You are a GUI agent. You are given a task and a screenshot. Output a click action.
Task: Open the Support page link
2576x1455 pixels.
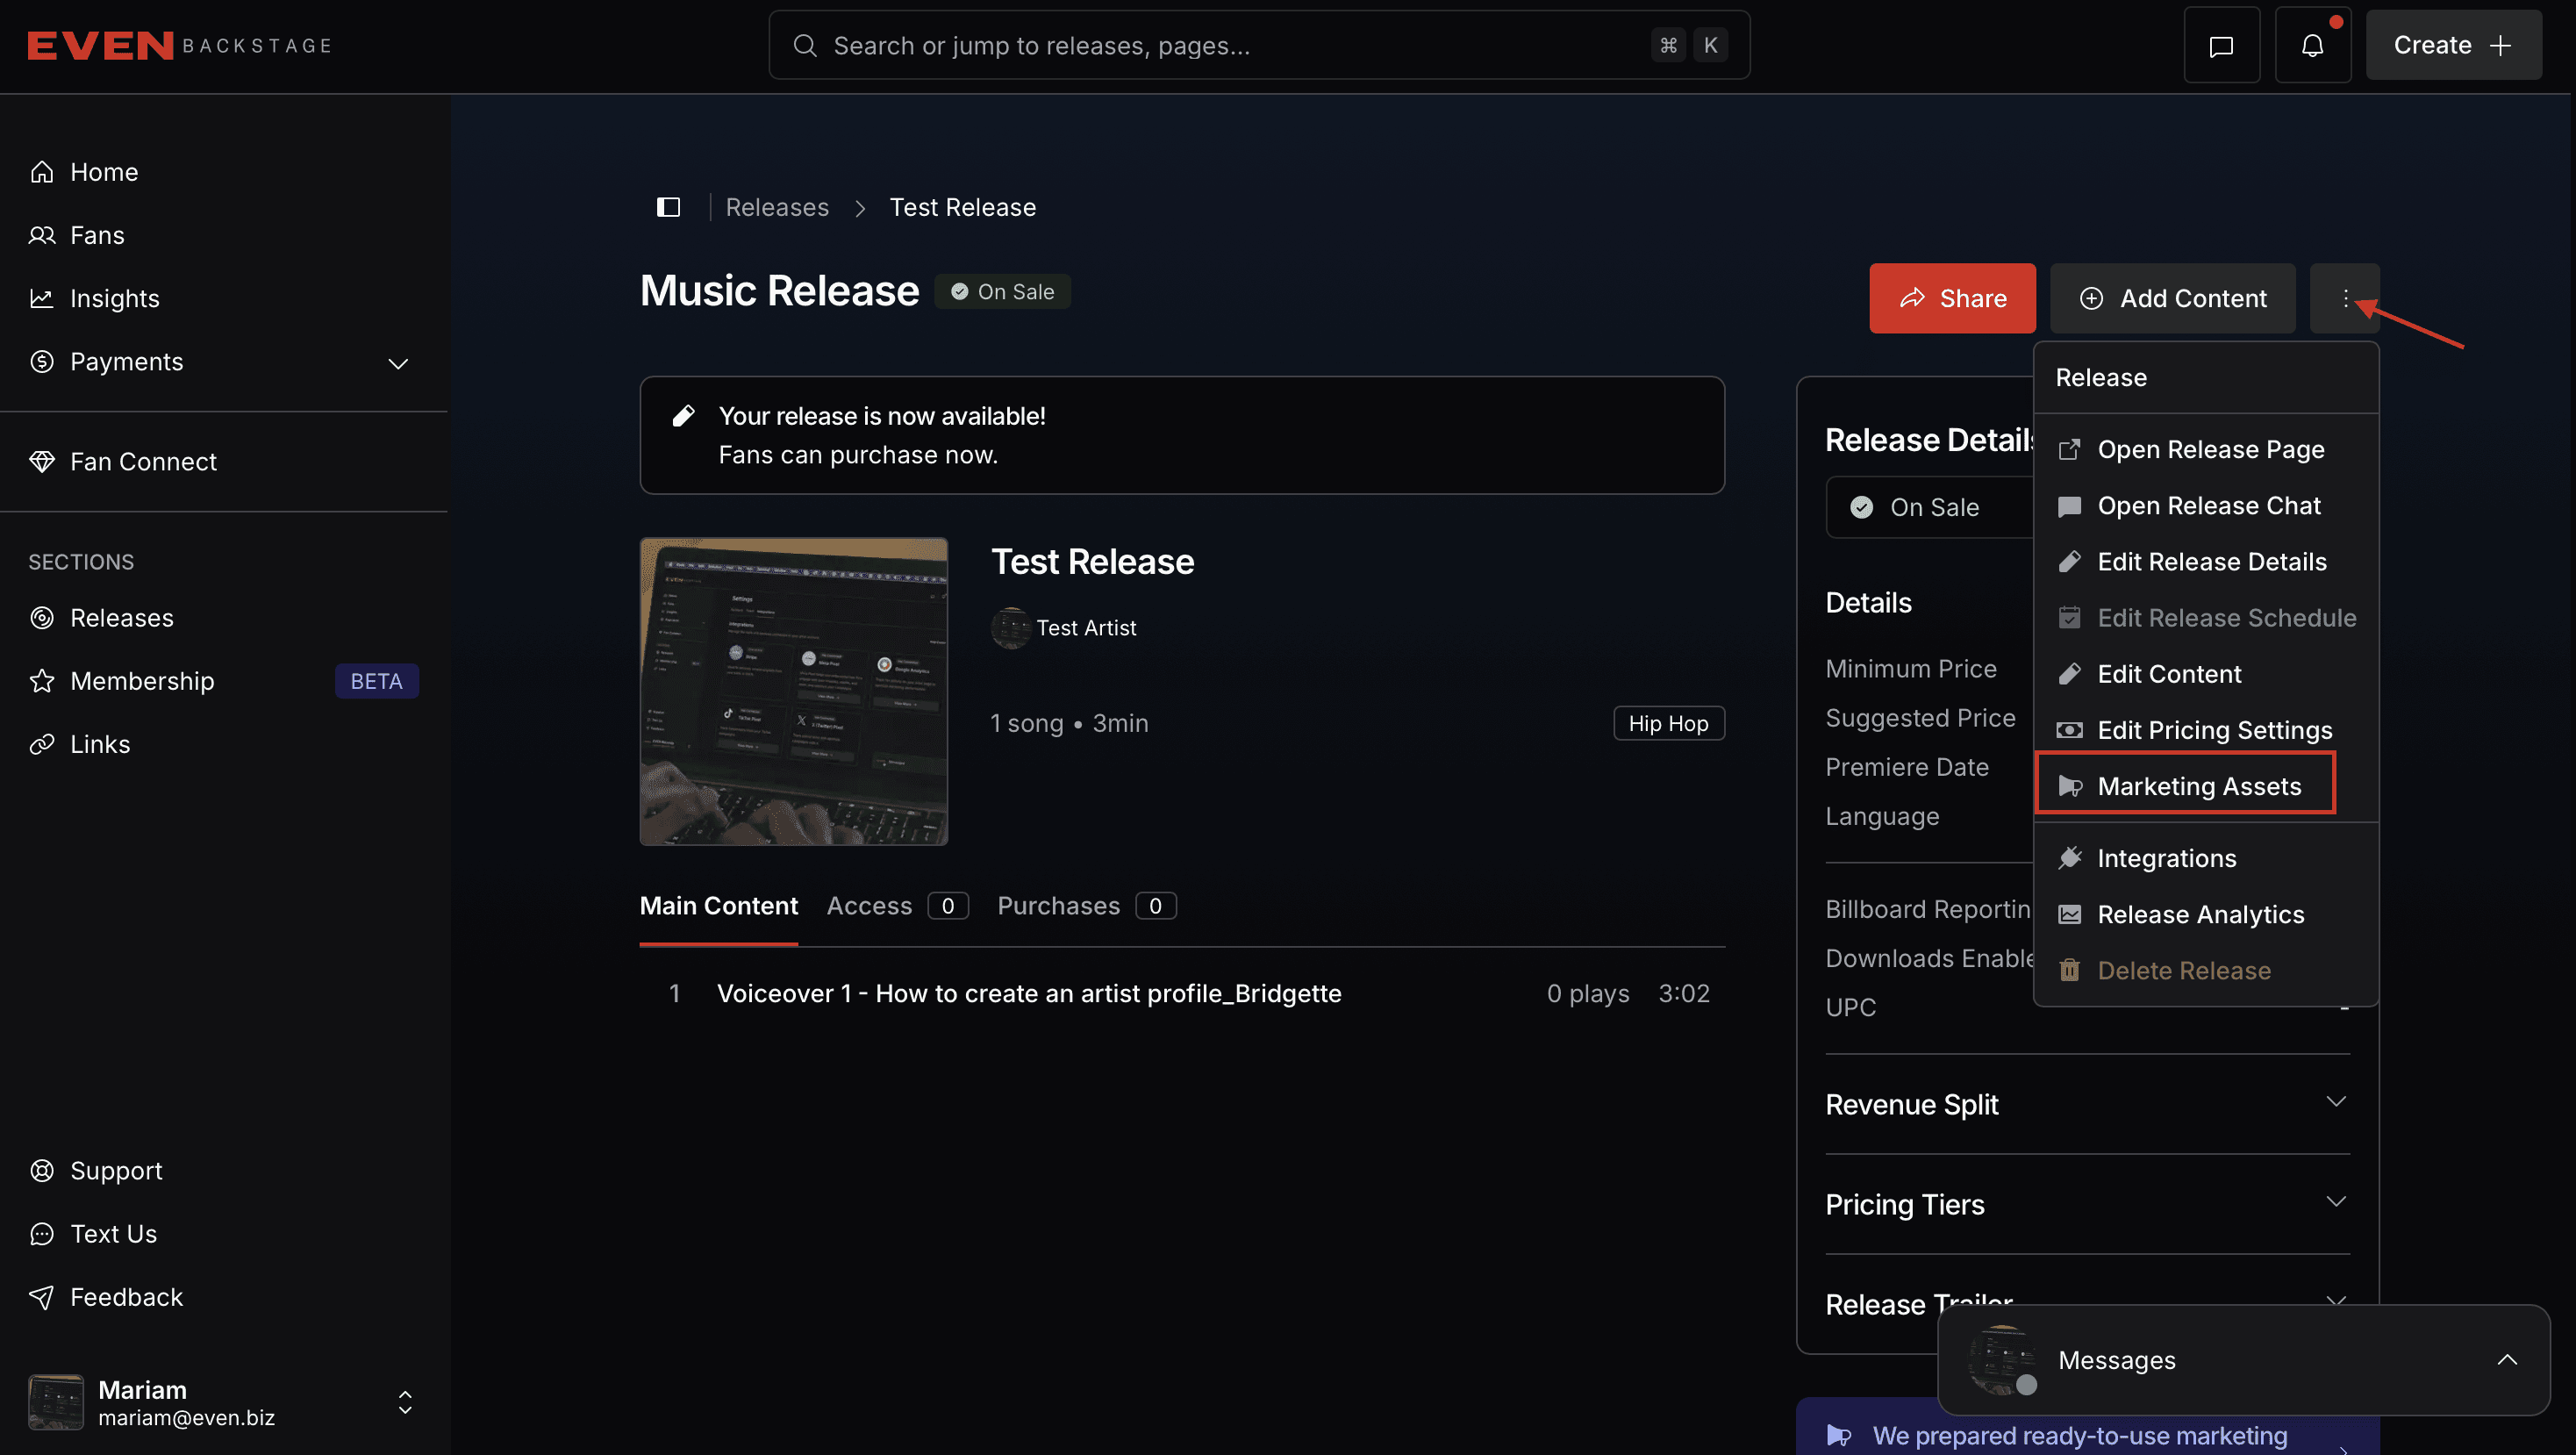click(x=116, y=1170)
